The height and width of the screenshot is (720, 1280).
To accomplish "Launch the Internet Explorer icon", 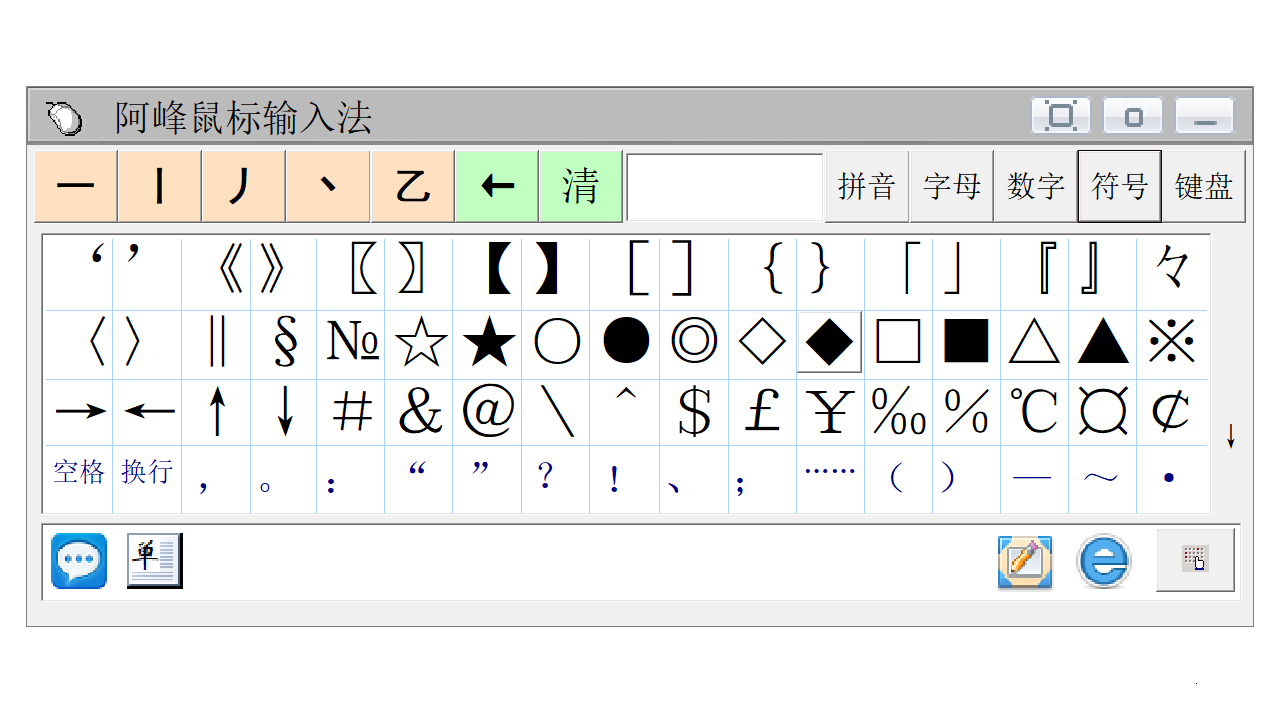I will tap(1103, 562).
